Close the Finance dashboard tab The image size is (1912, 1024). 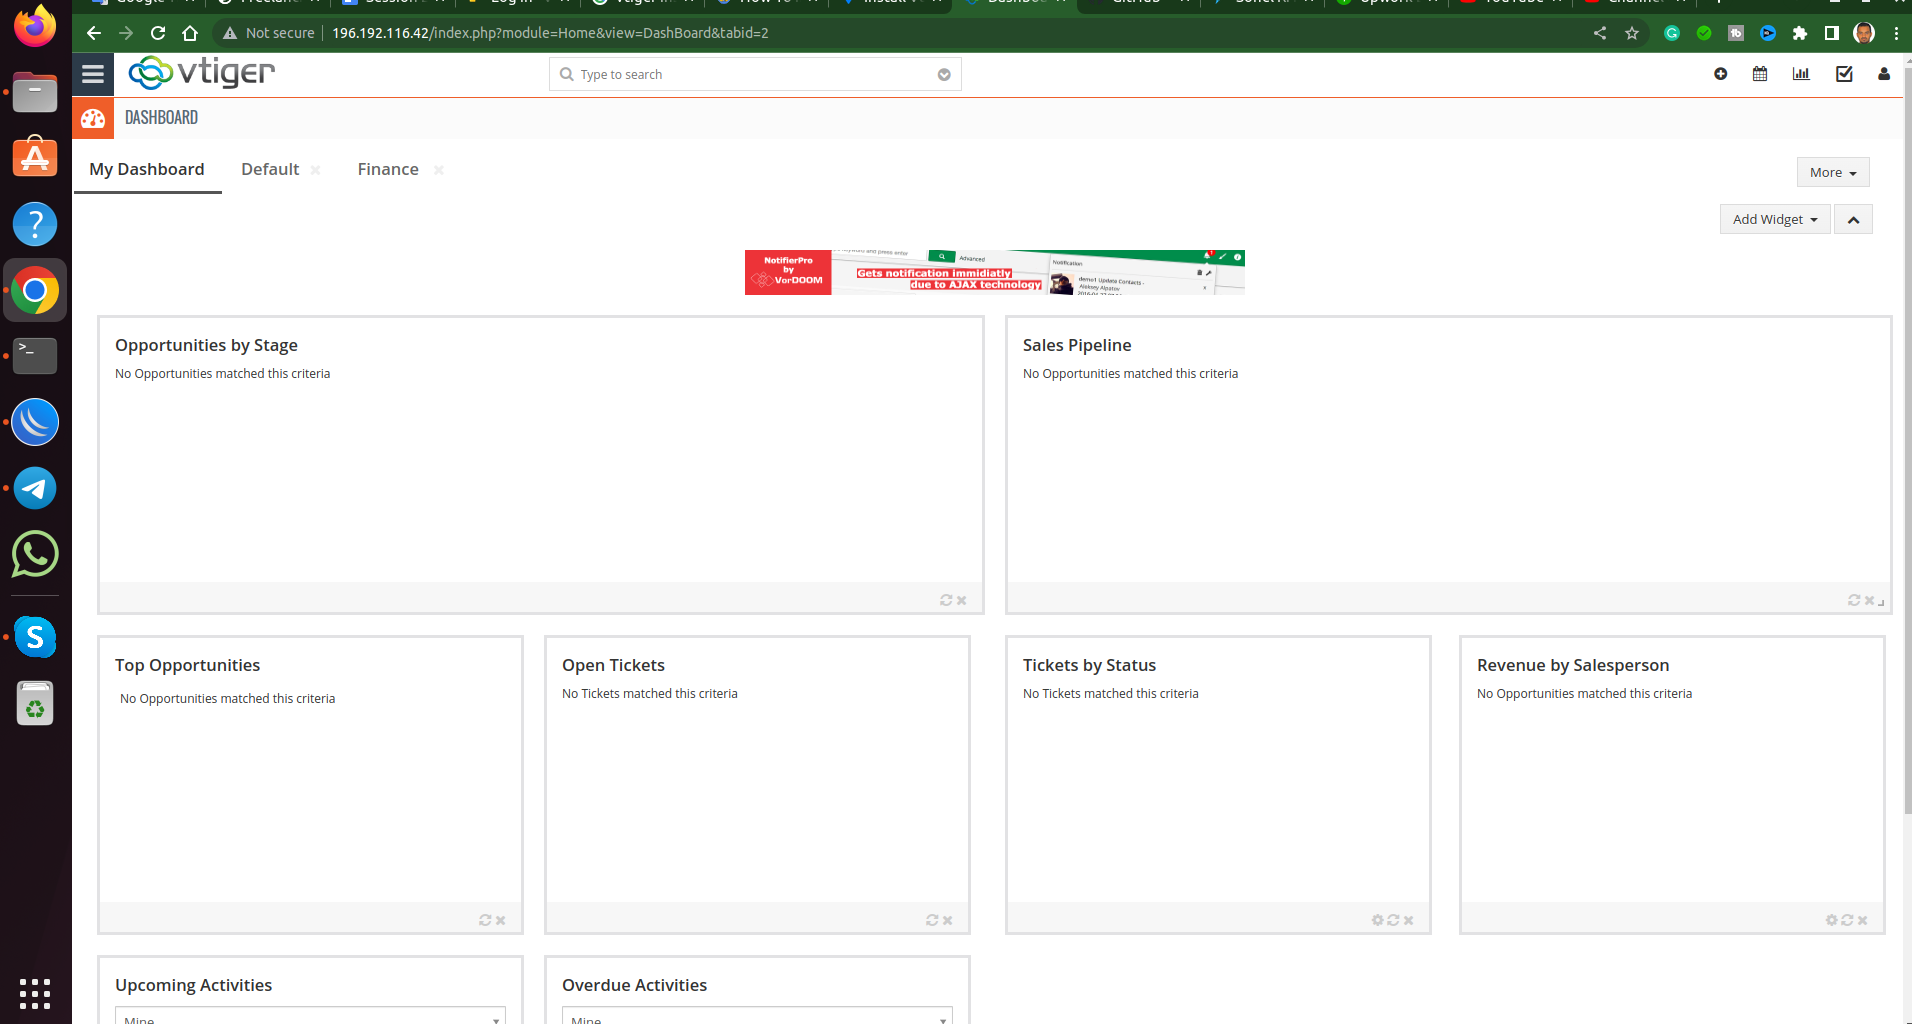[438, 170]
